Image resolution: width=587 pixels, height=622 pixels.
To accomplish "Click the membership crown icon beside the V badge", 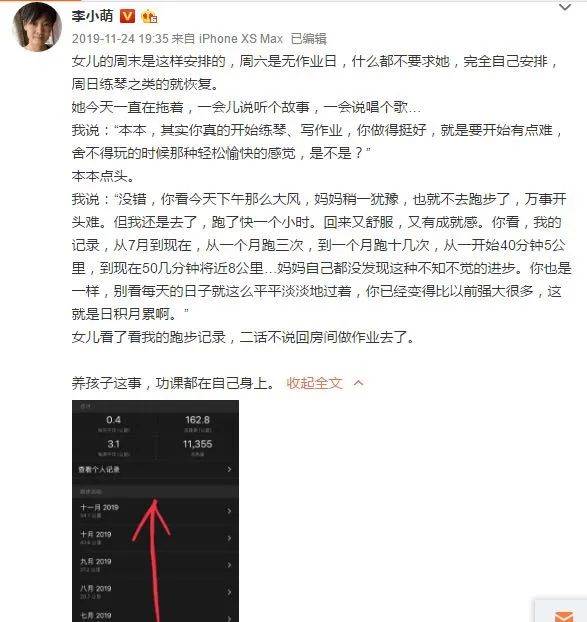I will point(149,17).
